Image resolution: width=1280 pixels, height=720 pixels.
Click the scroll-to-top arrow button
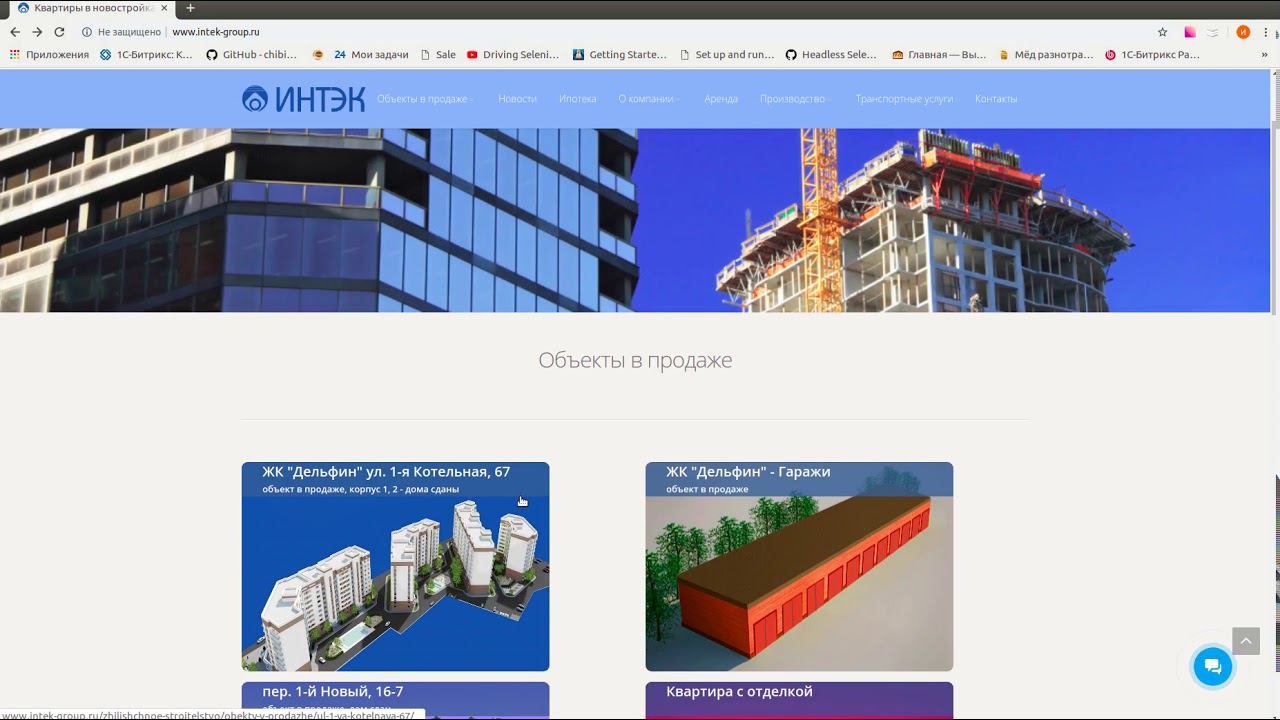tap(1246, 641)
